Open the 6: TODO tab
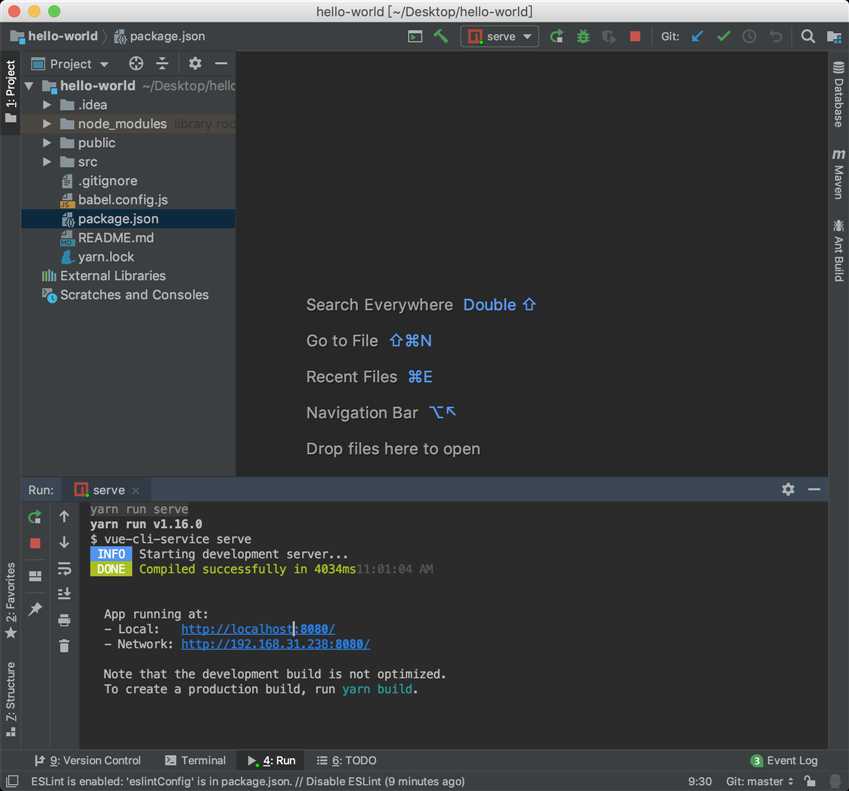849x791 pixels. point(346,761)
